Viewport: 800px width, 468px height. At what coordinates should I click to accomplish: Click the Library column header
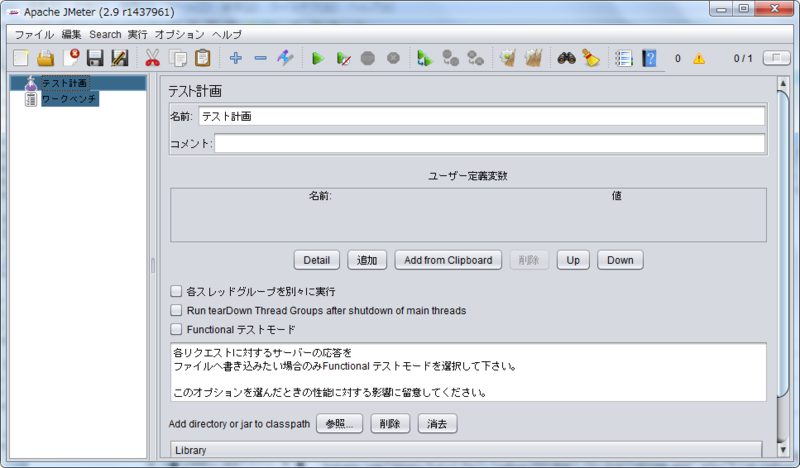tap(466, 450)
